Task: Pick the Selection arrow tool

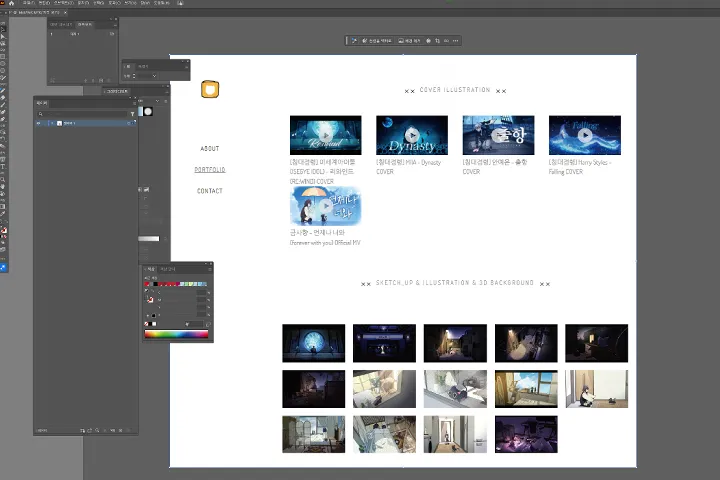Action: click(3, 29)
